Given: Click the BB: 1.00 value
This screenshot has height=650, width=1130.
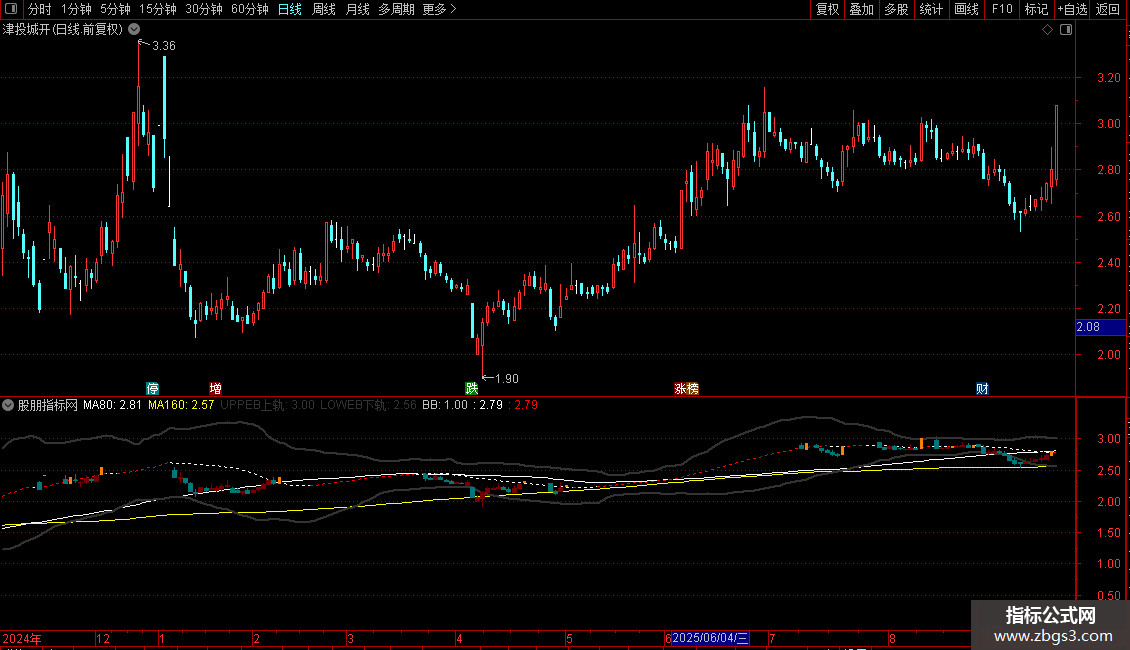Looking at the screenshot, I should point(445,405).
